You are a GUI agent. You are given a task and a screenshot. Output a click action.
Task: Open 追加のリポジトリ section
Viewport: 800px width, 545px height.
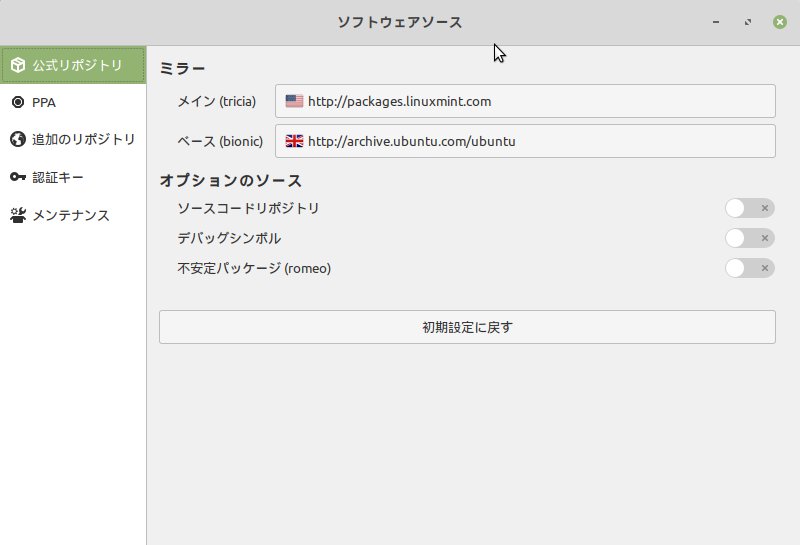pos(73,139)
